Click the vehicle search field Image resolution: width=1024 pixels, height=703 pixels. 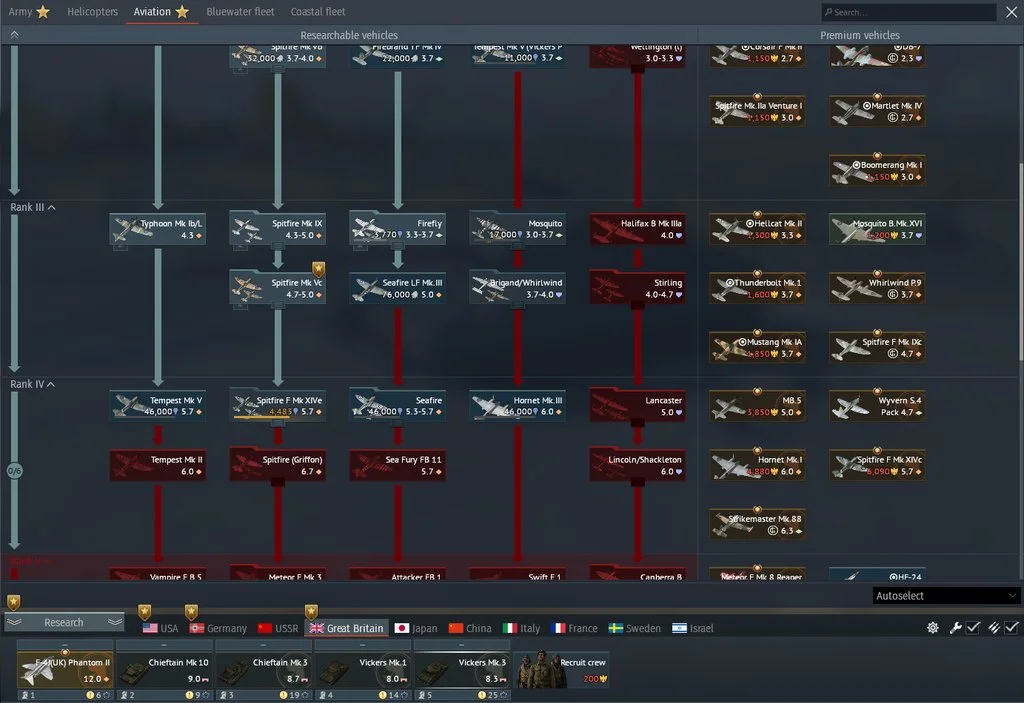[x=908, y=12]
